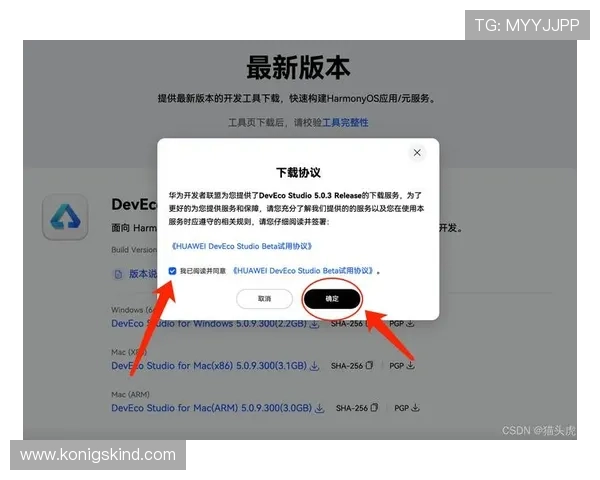Click the SHA-256 label in Mac(ARM) row
Viewport: 600px width, 480px height.
(x=352, y=408)
